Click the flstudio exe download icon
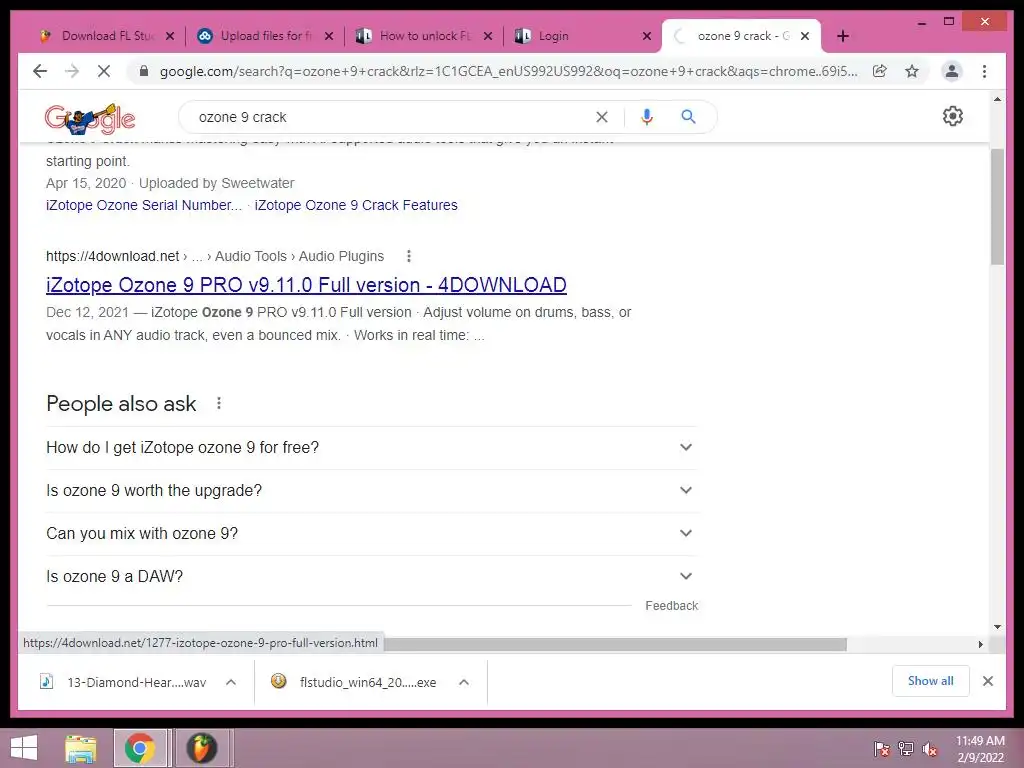This screenshot has height=768, width=1024. (x=278, y=681)
